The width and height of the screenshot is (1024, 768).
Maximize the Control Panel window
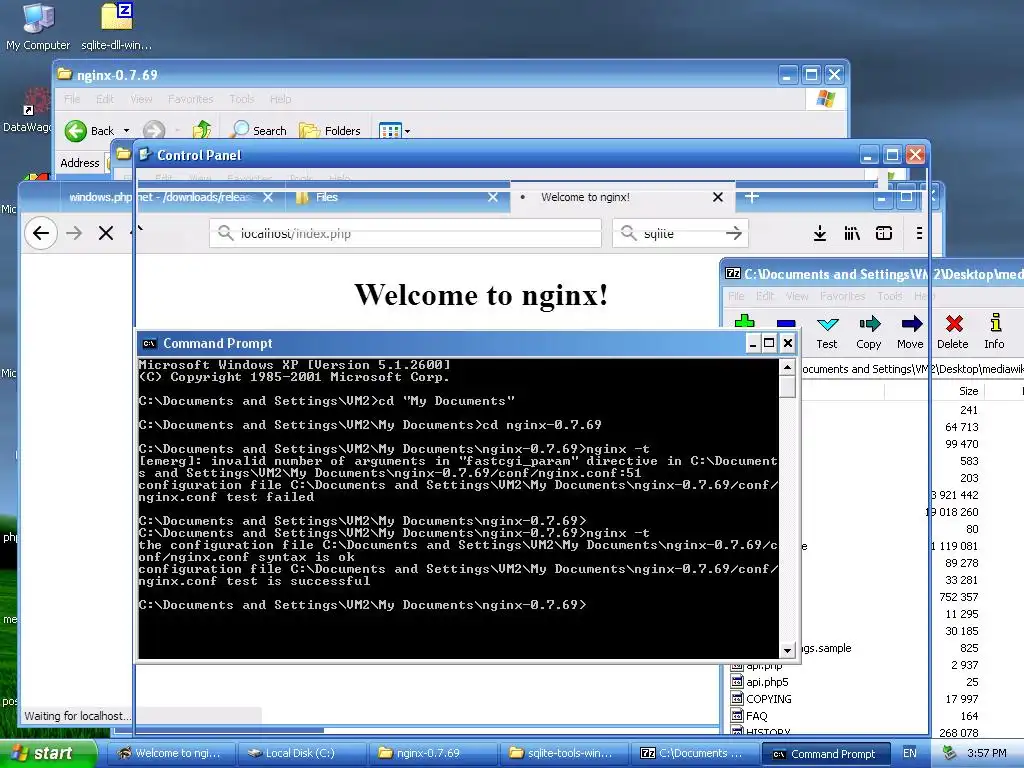coord(892,155)
